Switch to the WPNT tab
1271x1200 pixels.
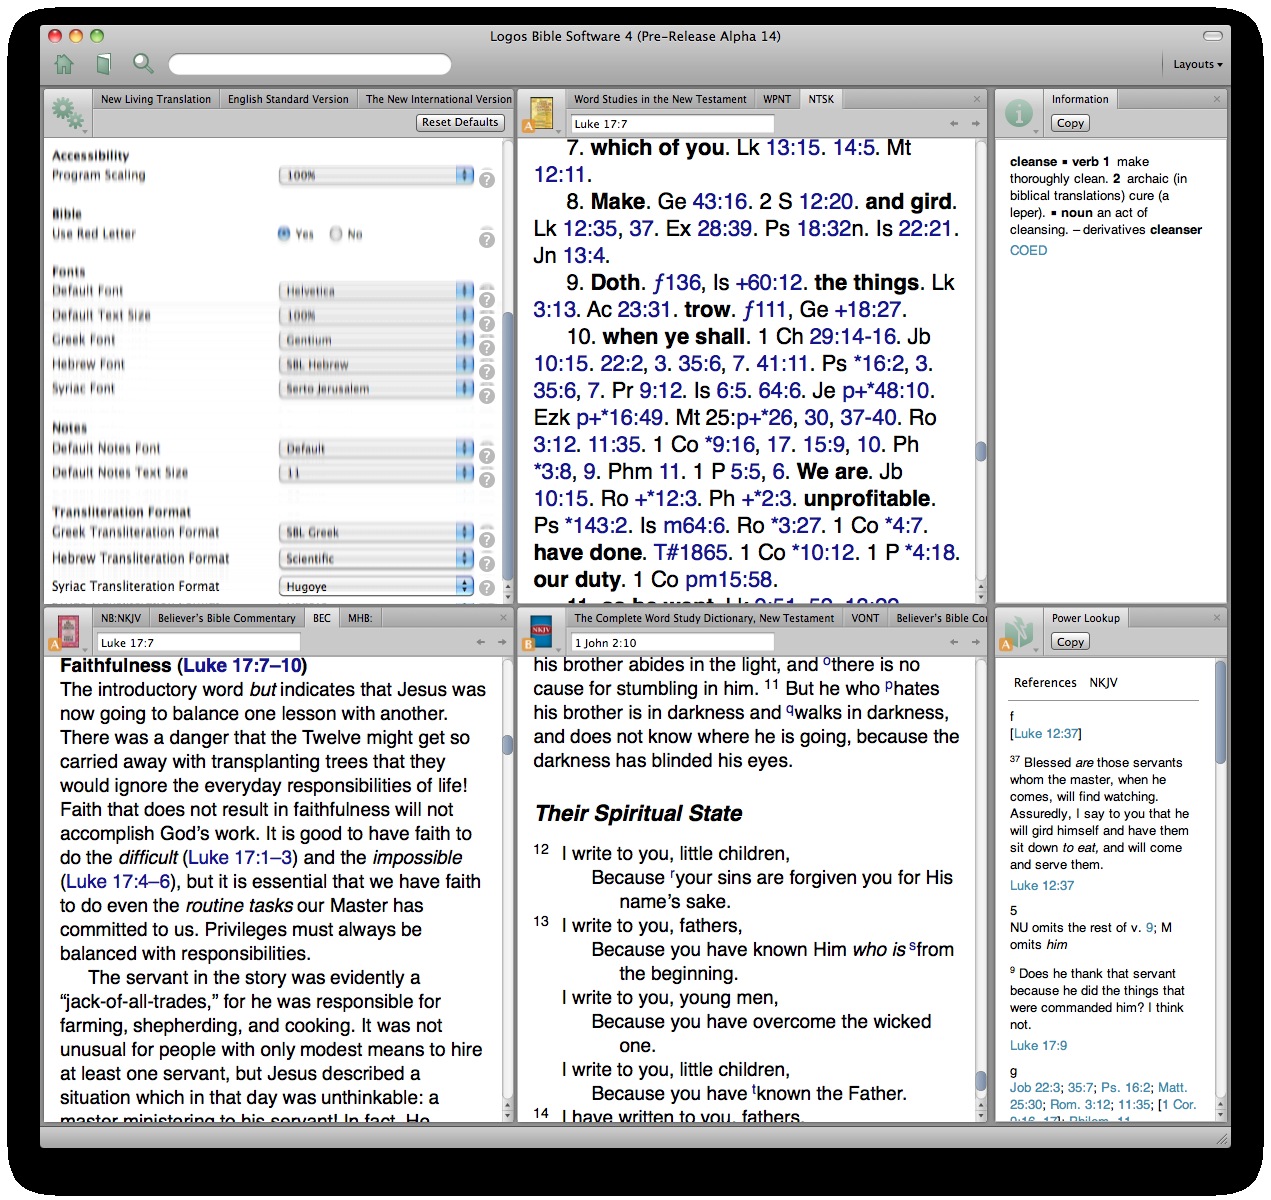[x=777, y=99]
